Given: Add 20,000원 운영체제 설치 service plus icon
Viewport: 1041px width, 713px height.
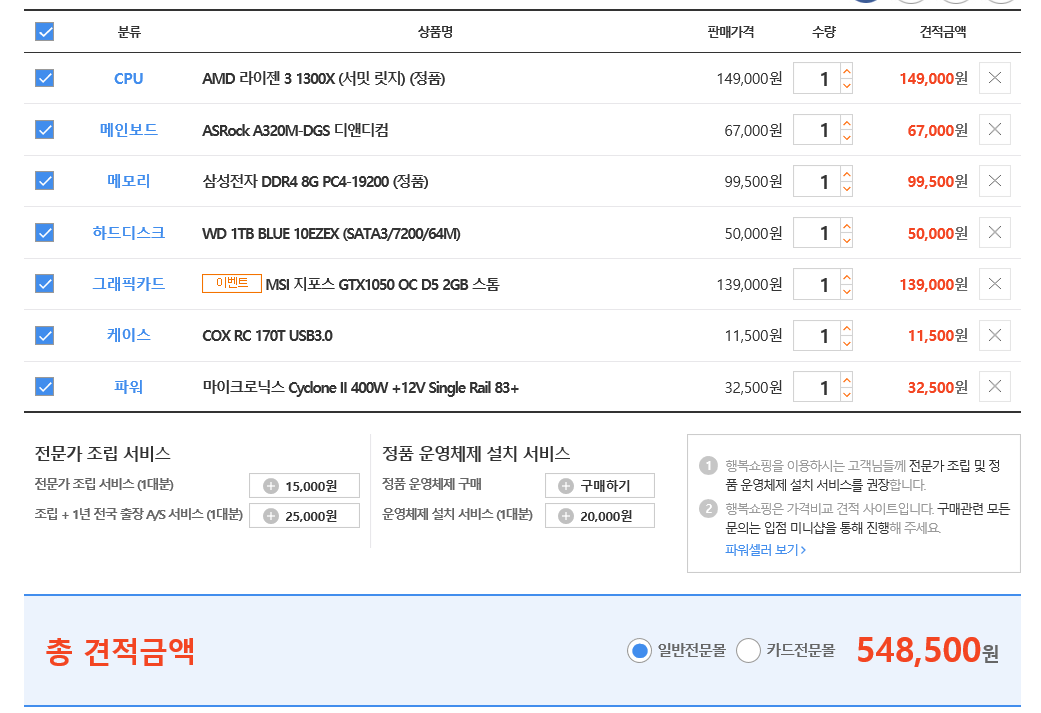Looking at the screenshot, I should point(566,516).
